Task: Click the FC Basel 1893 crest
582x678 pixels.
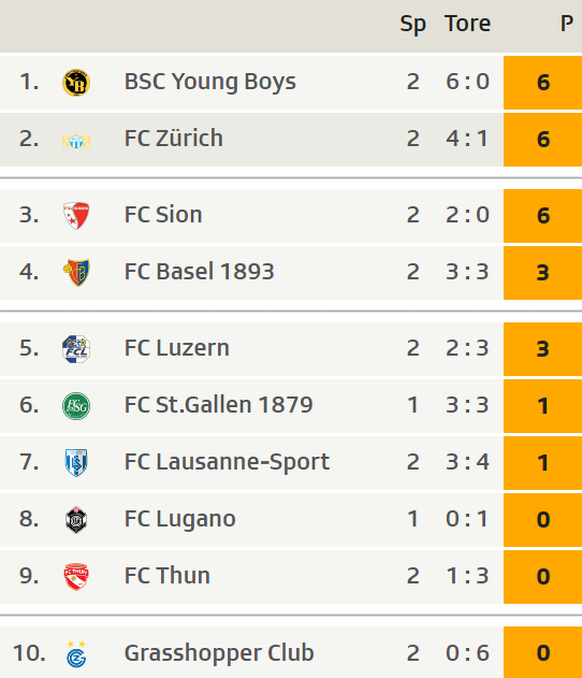Action: tap(76, 272)
